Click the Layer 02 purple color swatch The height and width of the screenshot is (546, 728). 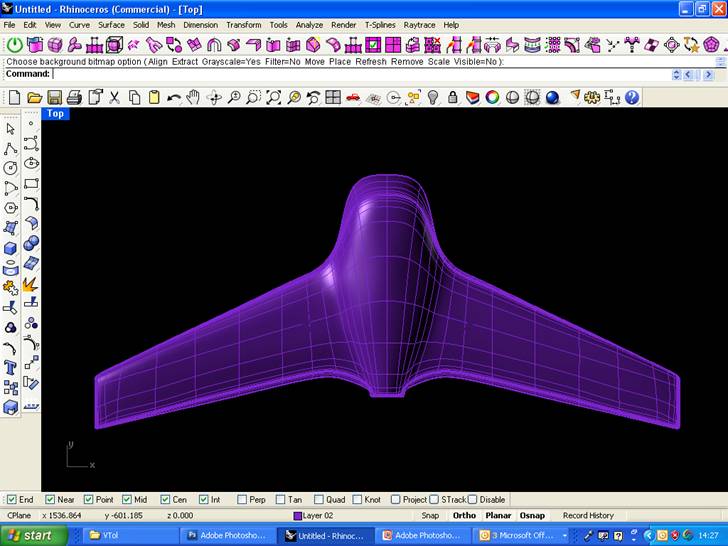point(298,516)
